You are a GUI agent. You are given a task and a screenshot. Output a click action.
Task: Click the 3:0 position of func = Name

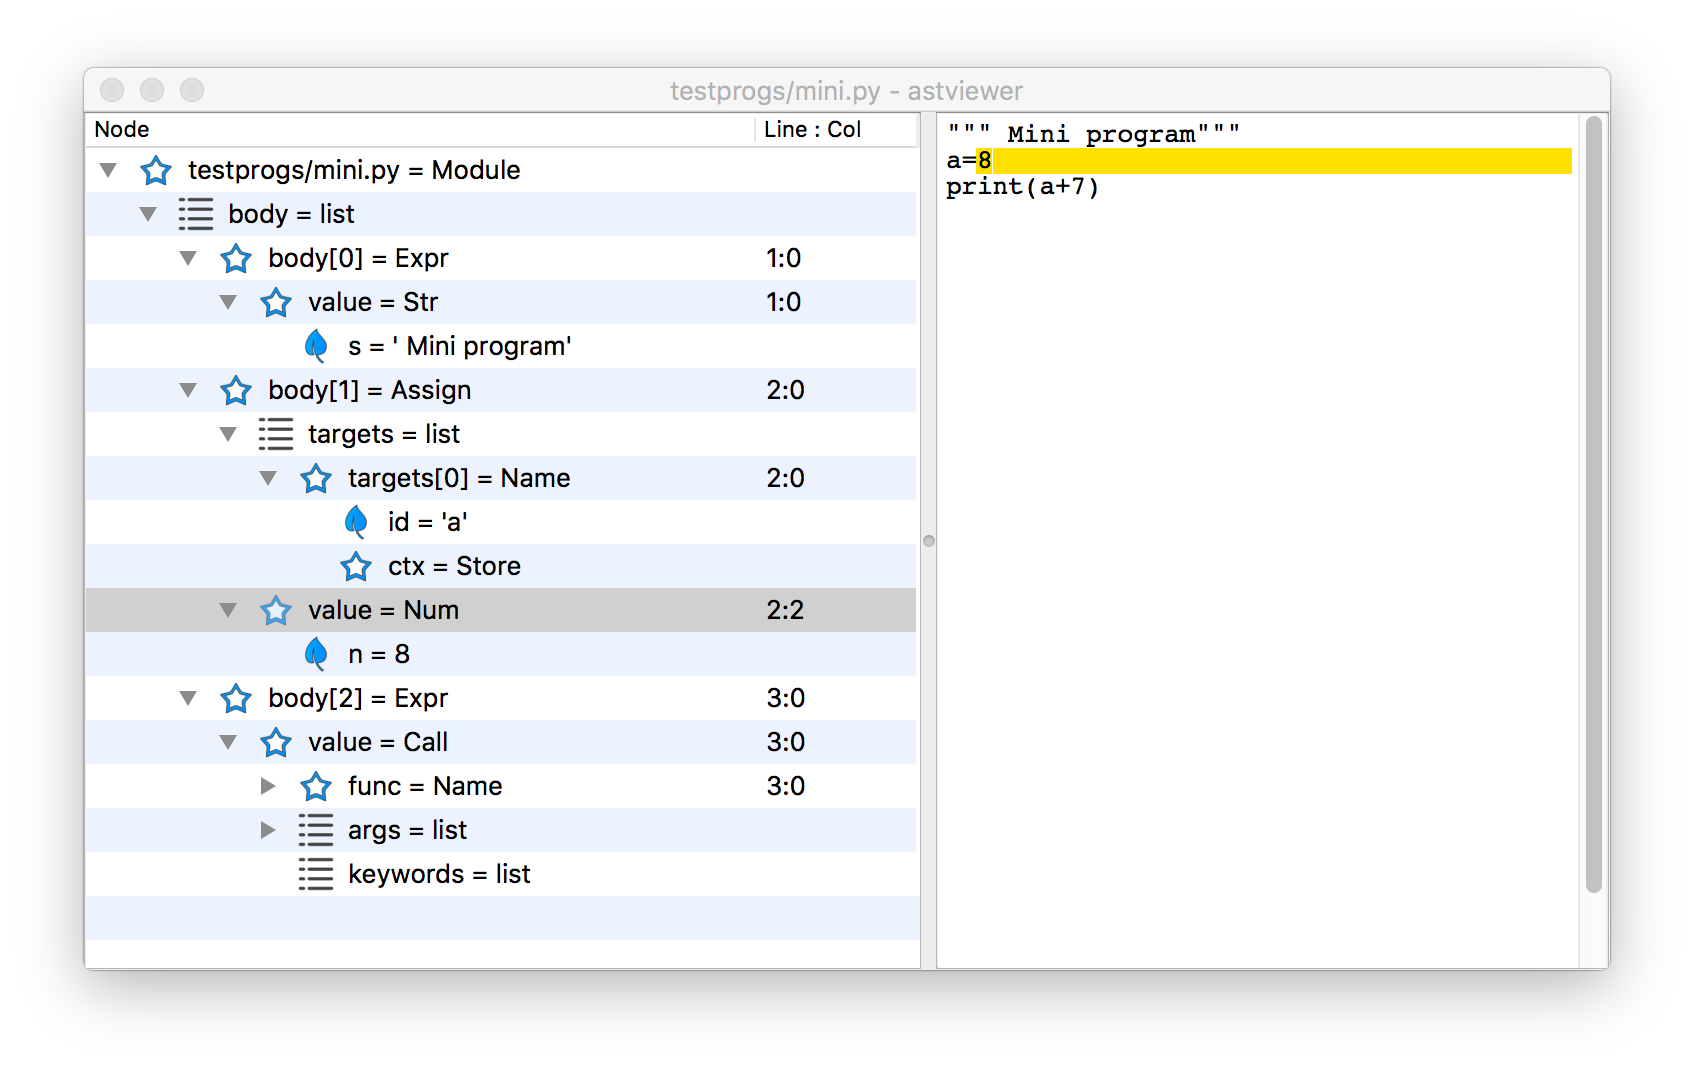785,786
